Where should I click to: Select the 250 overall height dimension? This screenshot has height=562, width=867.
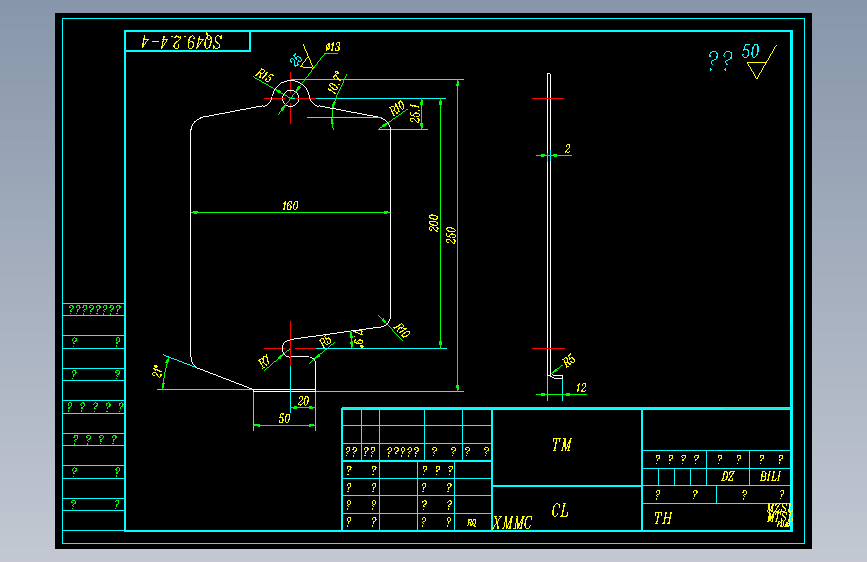tap(451, 235)
